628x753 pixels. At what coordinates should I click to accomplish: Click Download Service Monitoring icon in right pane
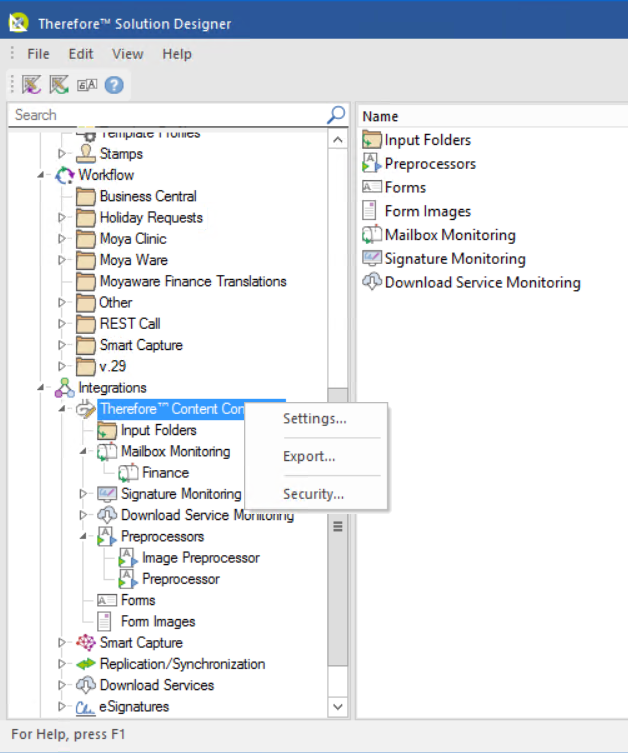(372, 282)
